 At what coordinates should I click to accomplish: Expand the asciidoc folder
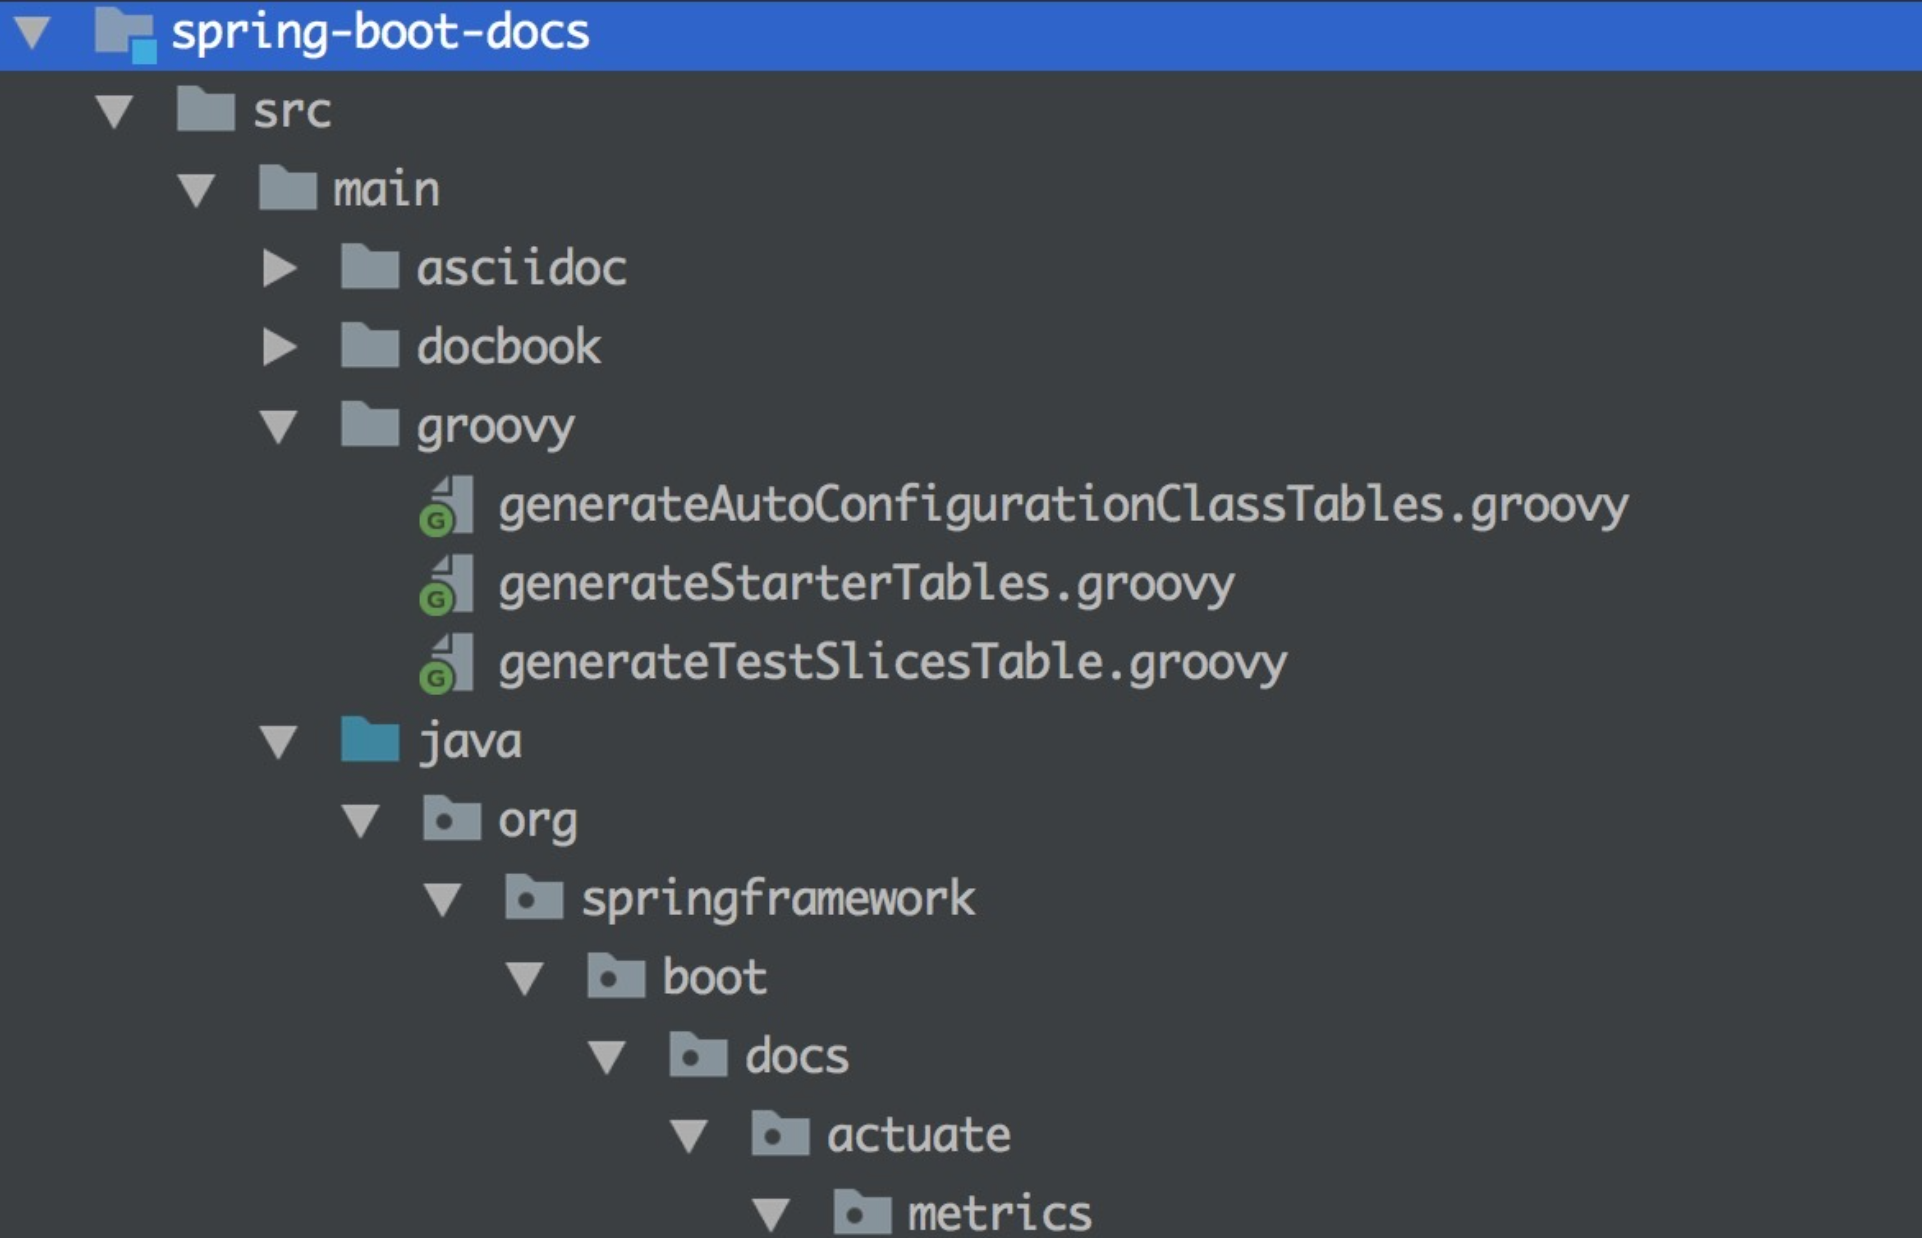(281, 268)
